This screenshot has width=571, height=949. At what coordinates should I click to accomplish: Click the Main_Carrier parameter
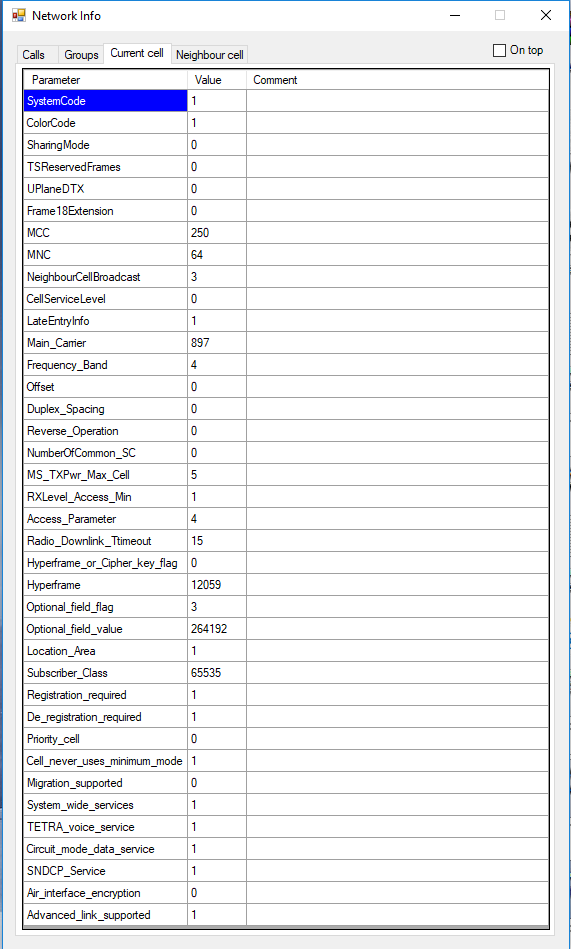[105, 343]
